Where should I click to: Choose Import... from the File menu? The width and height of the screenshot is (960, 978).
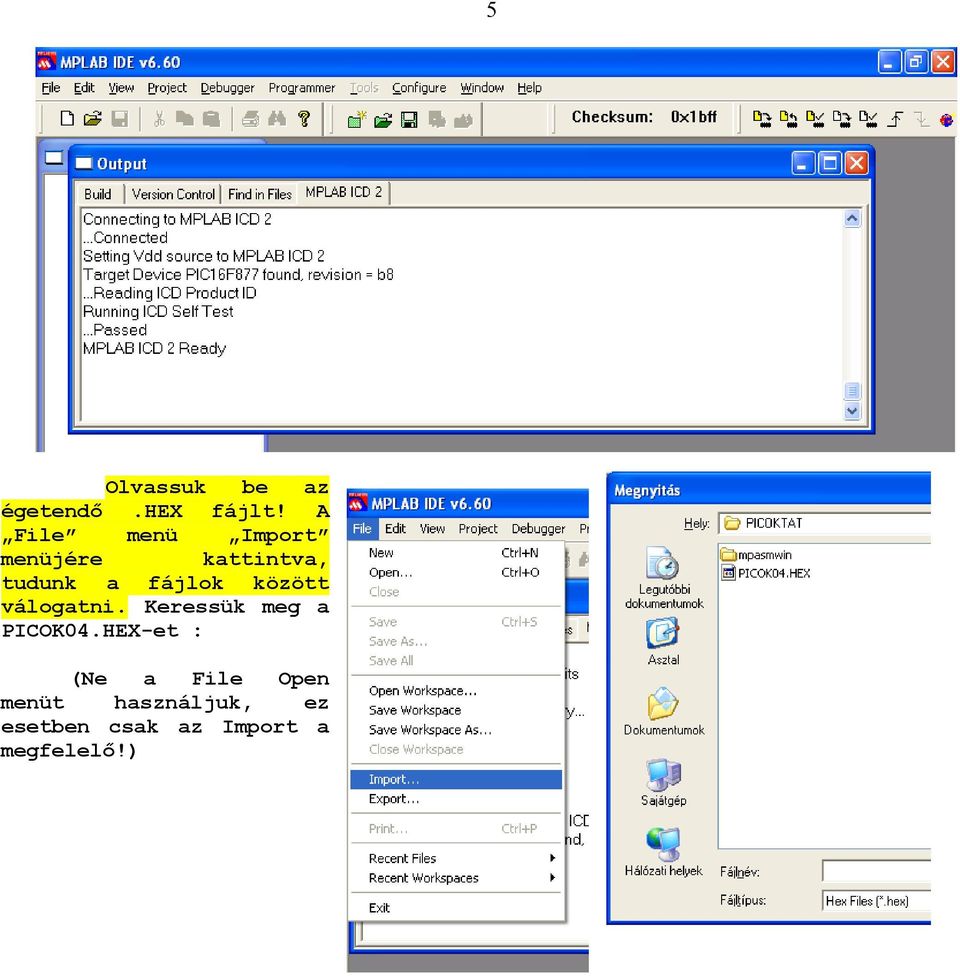coord(457,779)
